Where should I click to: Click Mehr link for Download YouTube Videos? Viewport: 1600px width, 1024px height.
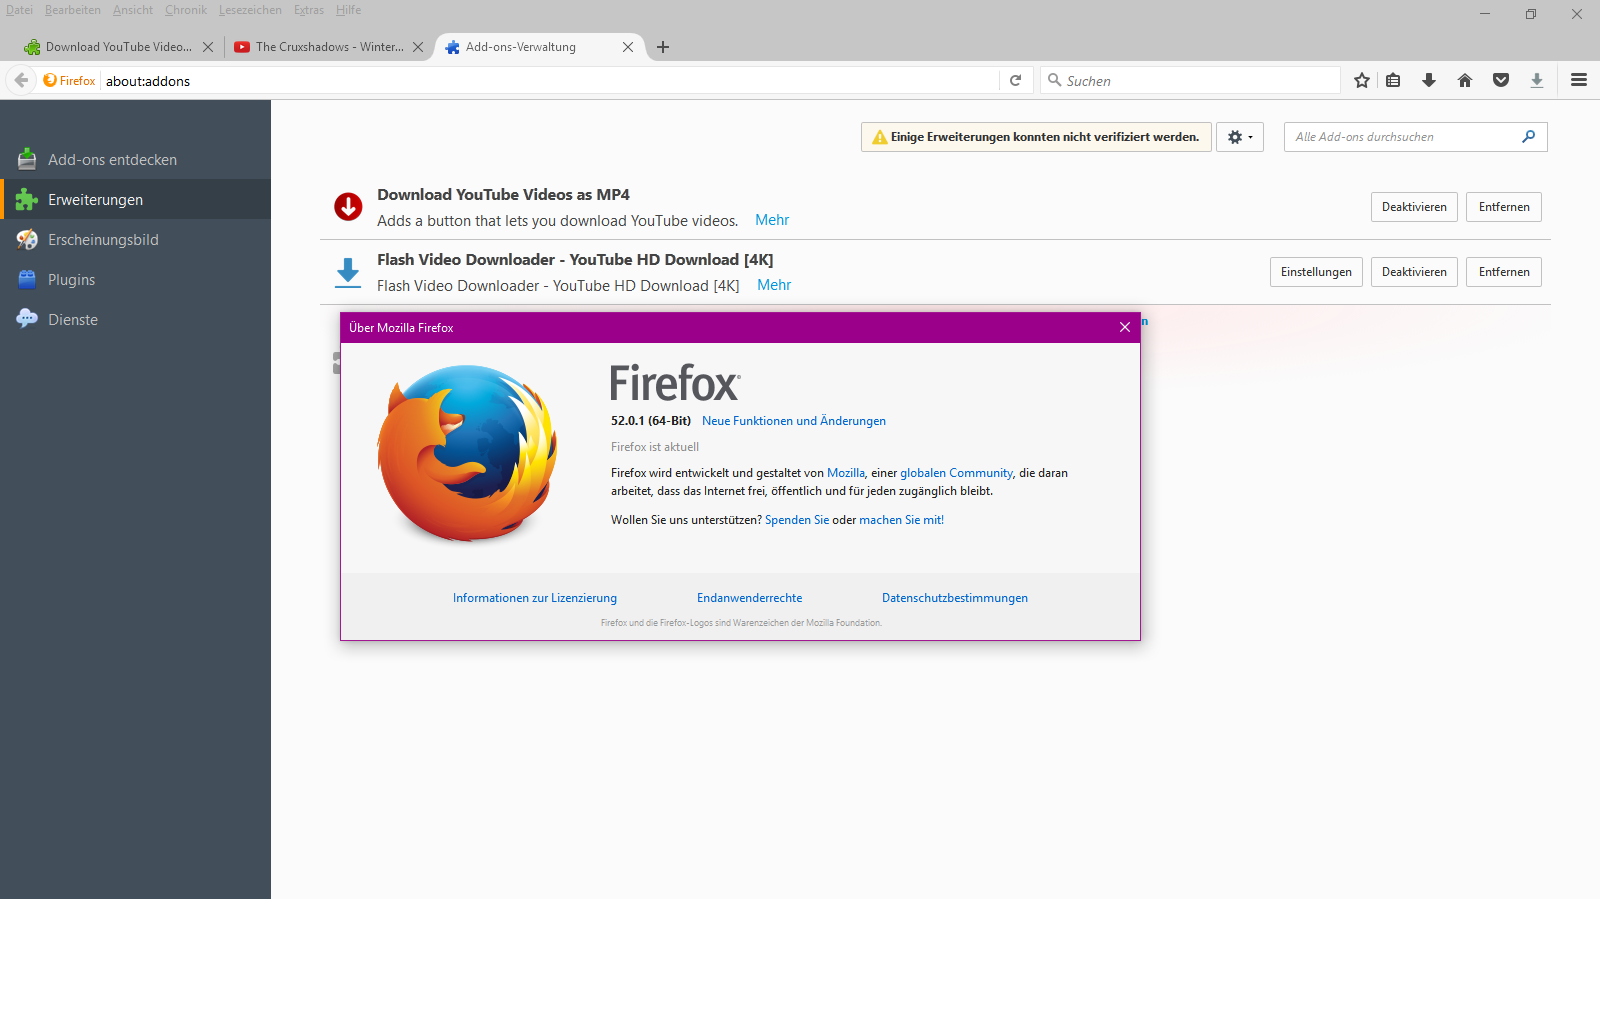coord(772,220)
